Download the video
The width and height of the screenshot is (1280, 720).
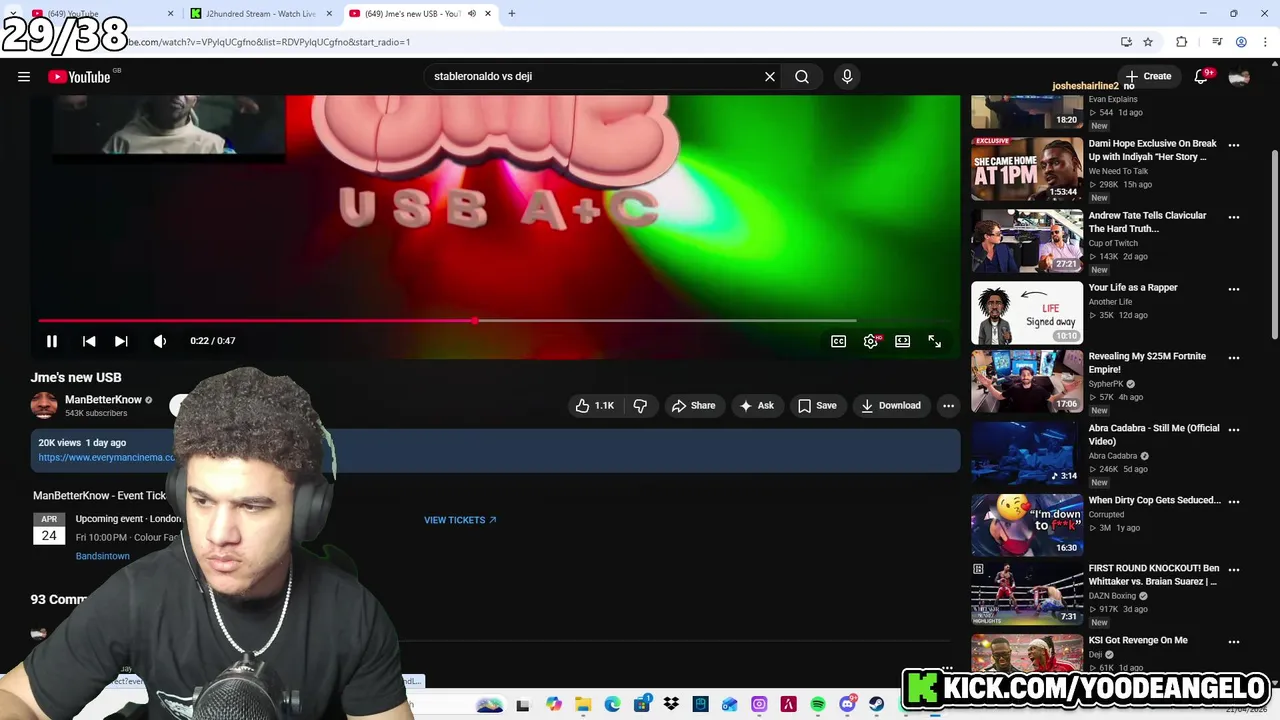tap(890, 405)
